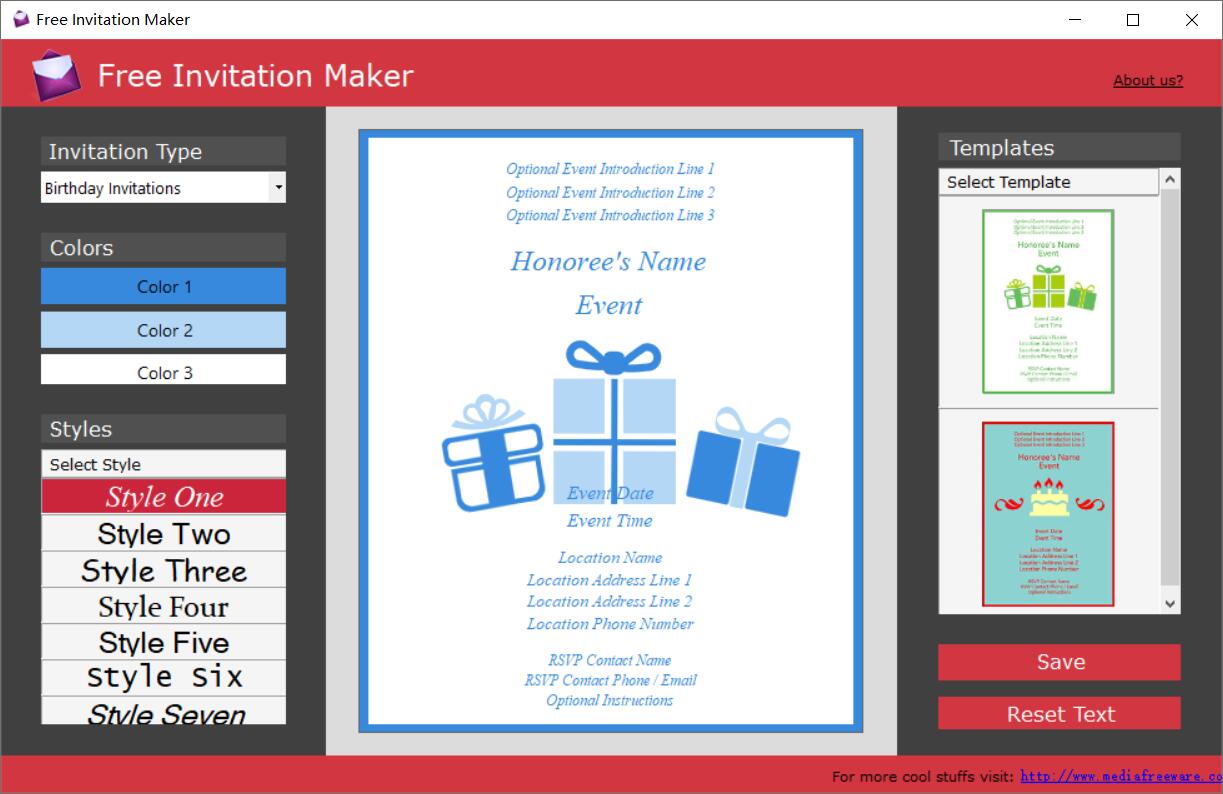Select the red birthday cake template thumbnail
Viewport: 1223px width, 794px height.
tap(1048, 514)
